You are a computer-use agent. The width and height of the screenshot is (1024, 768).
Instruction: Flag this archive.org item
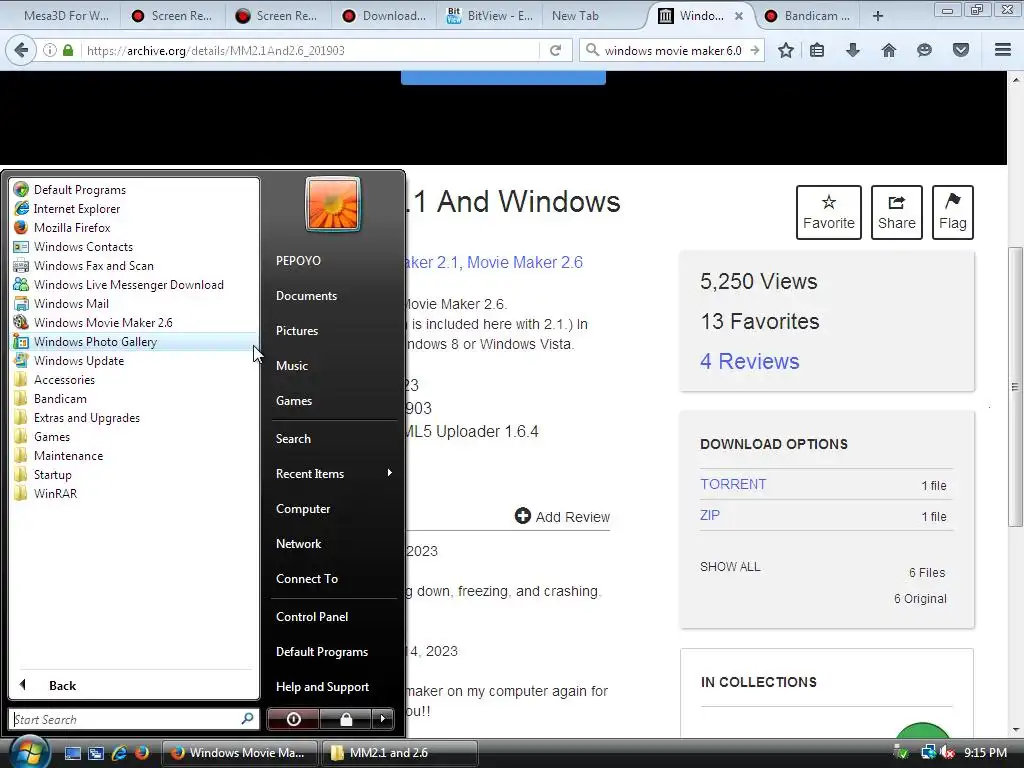pyautogui.click(x=953, y=212)
